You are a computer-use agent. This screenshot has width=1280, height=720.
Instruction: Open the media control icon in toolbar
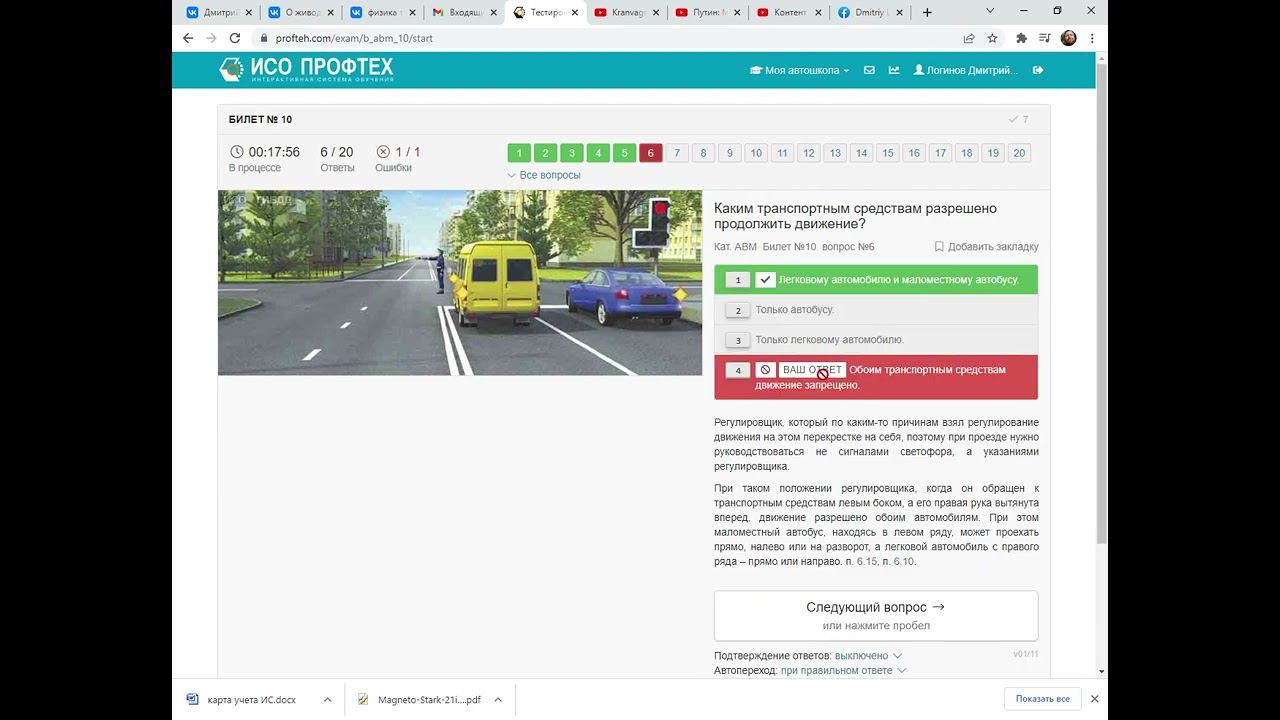click(x=1044, y=38)
